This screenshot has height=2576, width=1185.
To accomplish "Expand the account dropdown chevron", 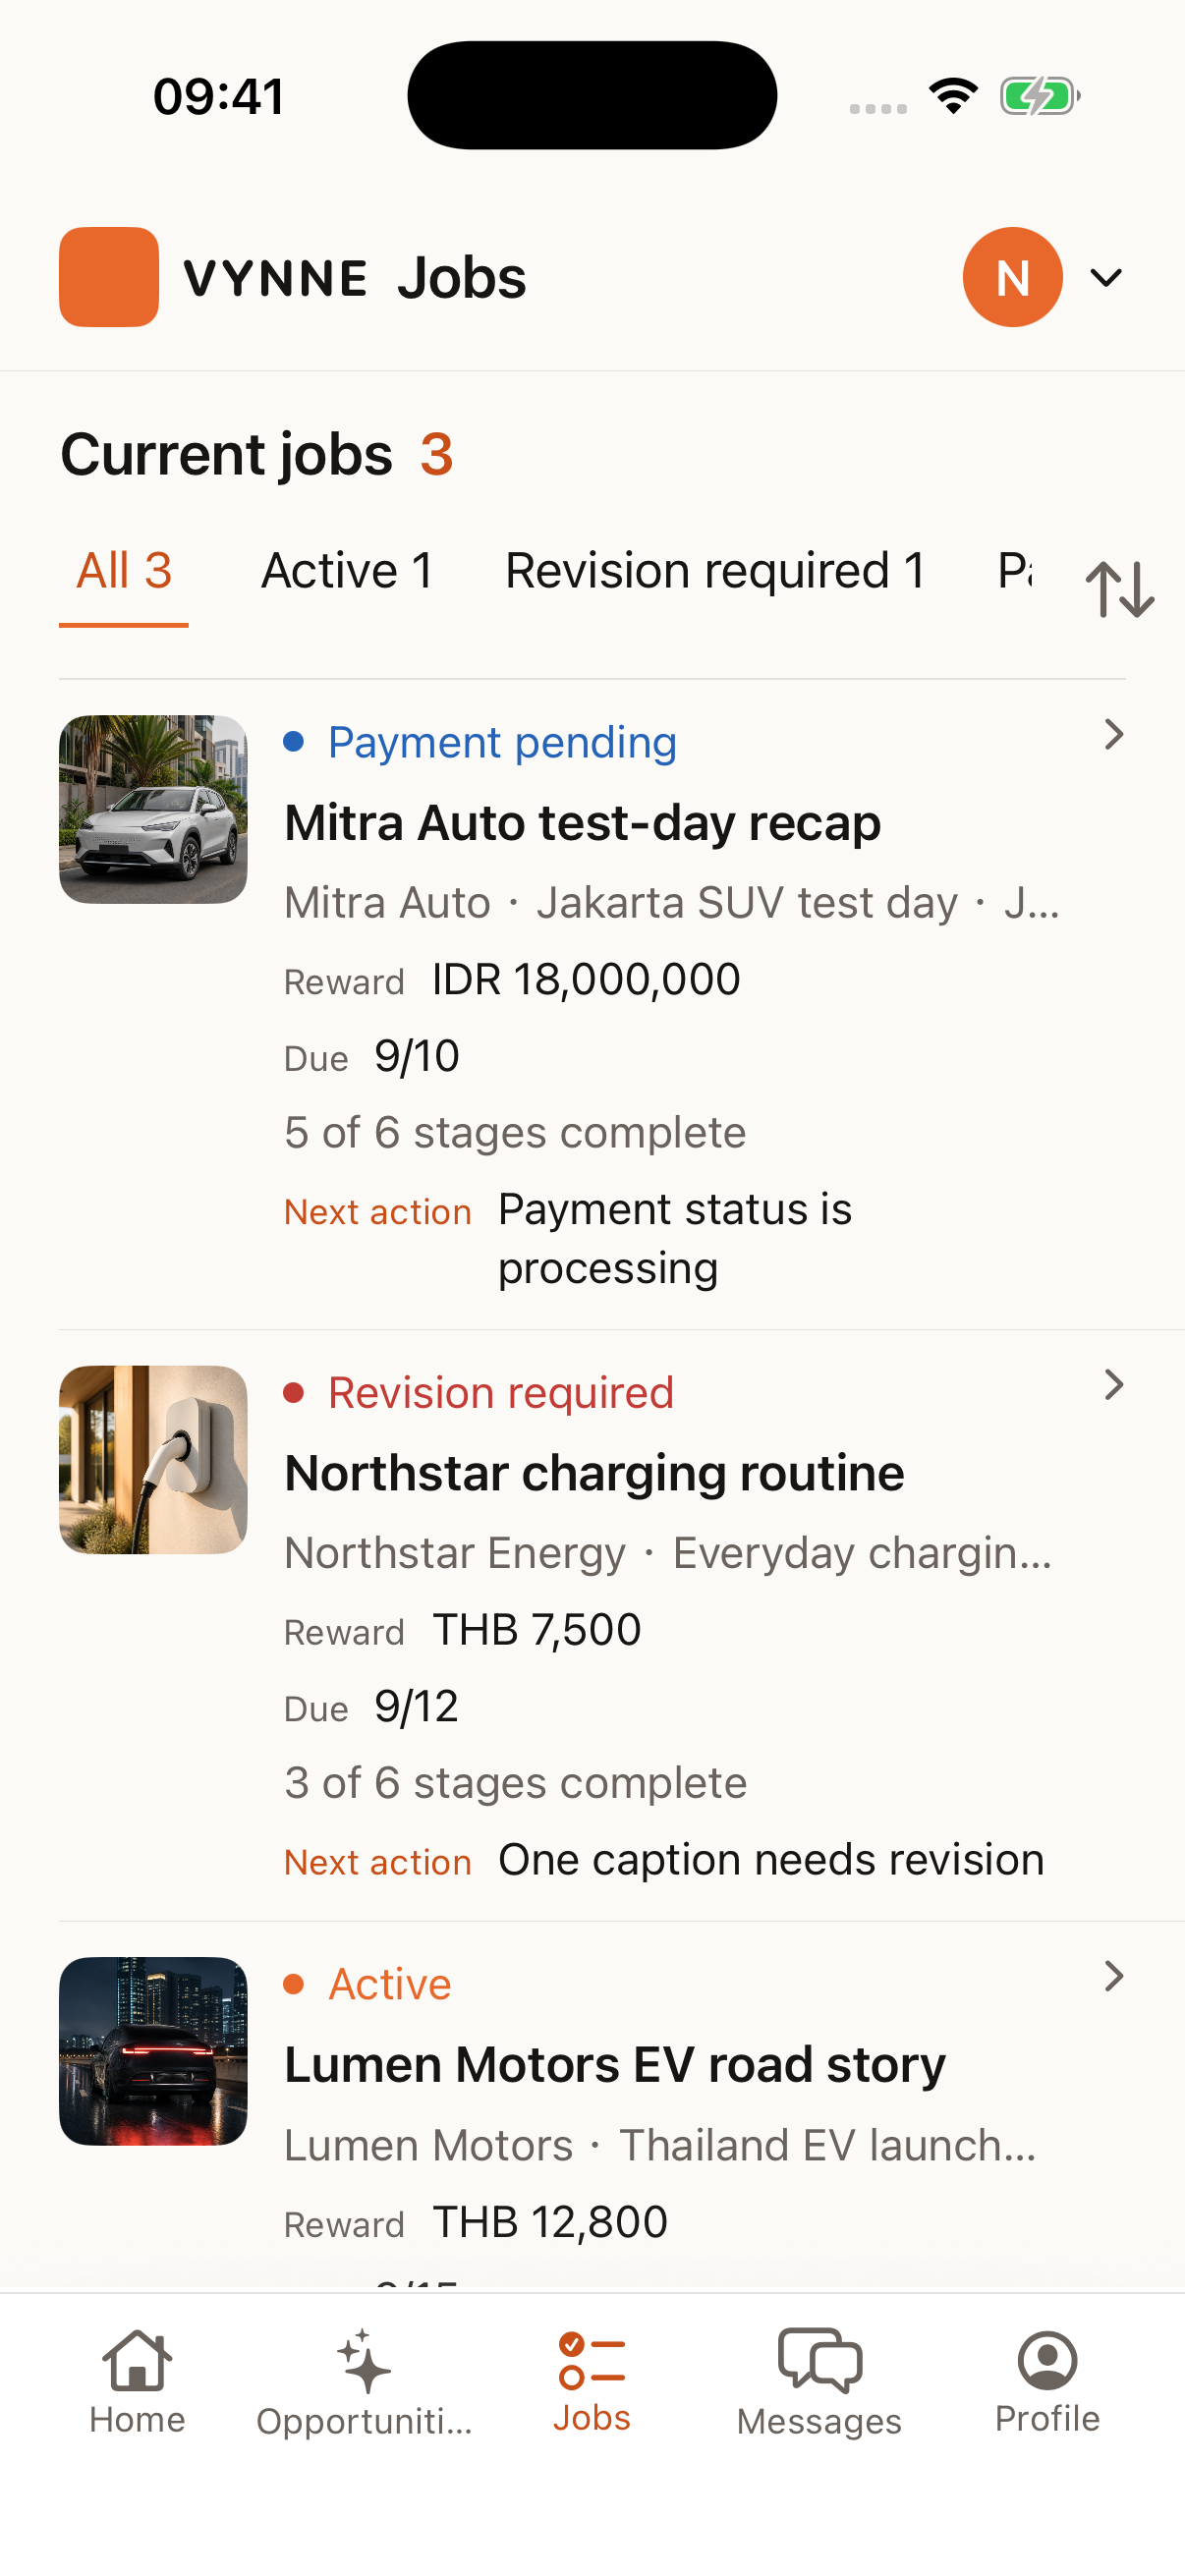I will [1106, 277].
